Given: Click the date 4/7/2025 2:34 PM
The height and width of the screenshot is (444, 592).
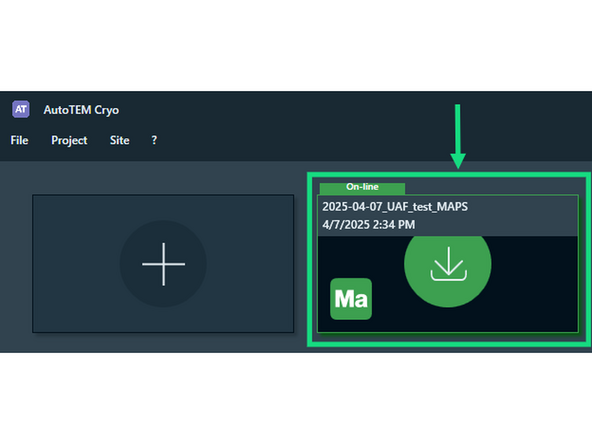Looking at the screenshot, I should 368,225.
